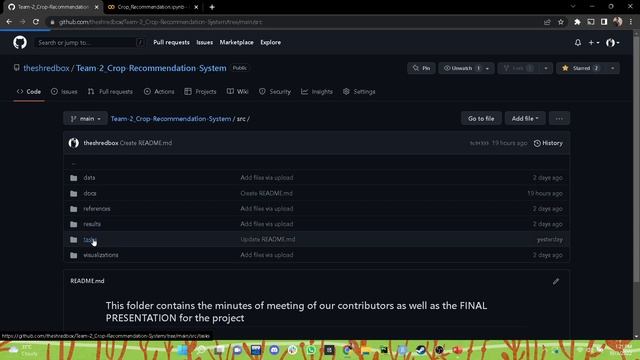Viewport: 640px width, 360px height.
Task: Open the Unwatch dropdown
Action: tap(466, 68)
